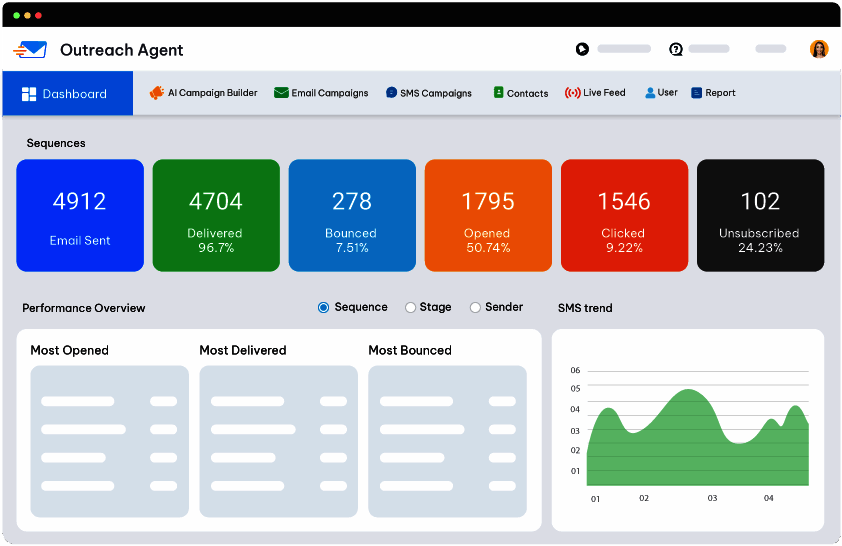Click the Most Bounced list panel
Screen dimensions: 842x546
447,441
